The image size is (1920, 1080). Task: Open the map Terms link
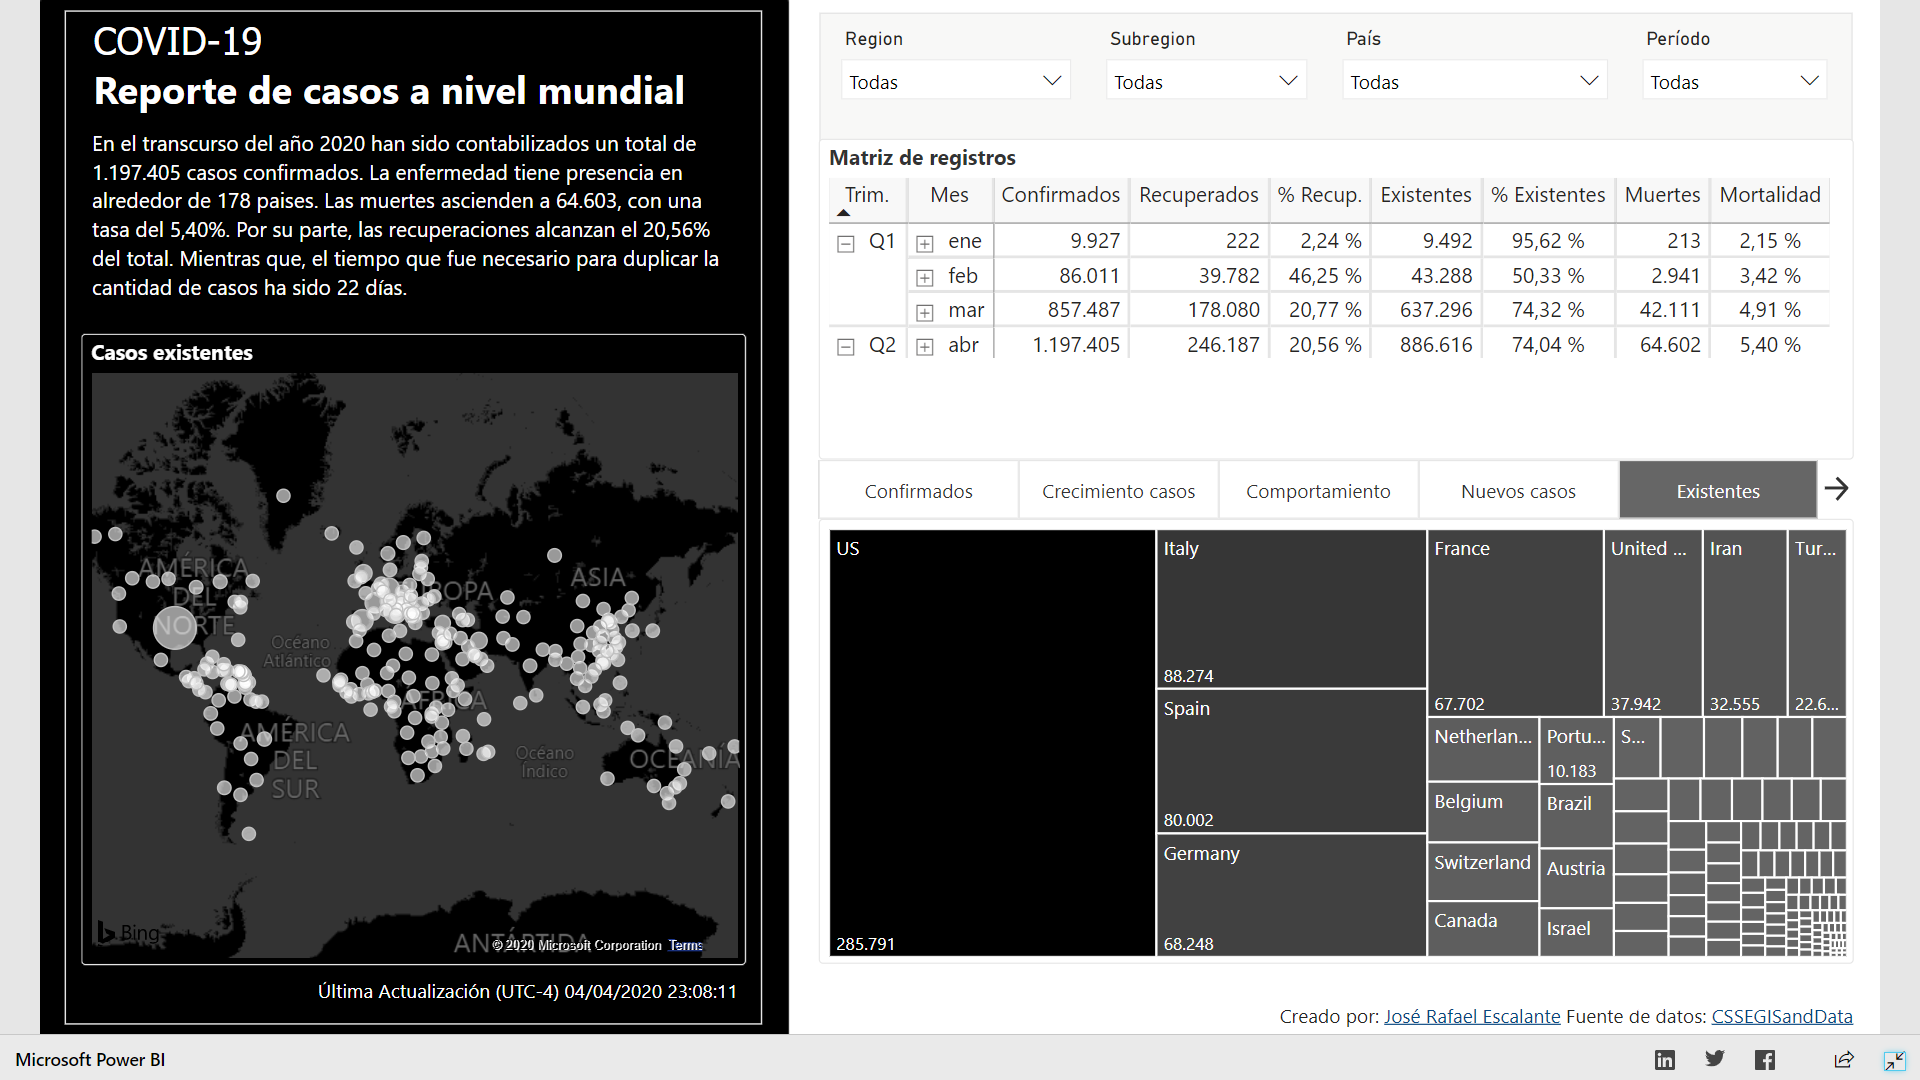[x=686, y=945]
